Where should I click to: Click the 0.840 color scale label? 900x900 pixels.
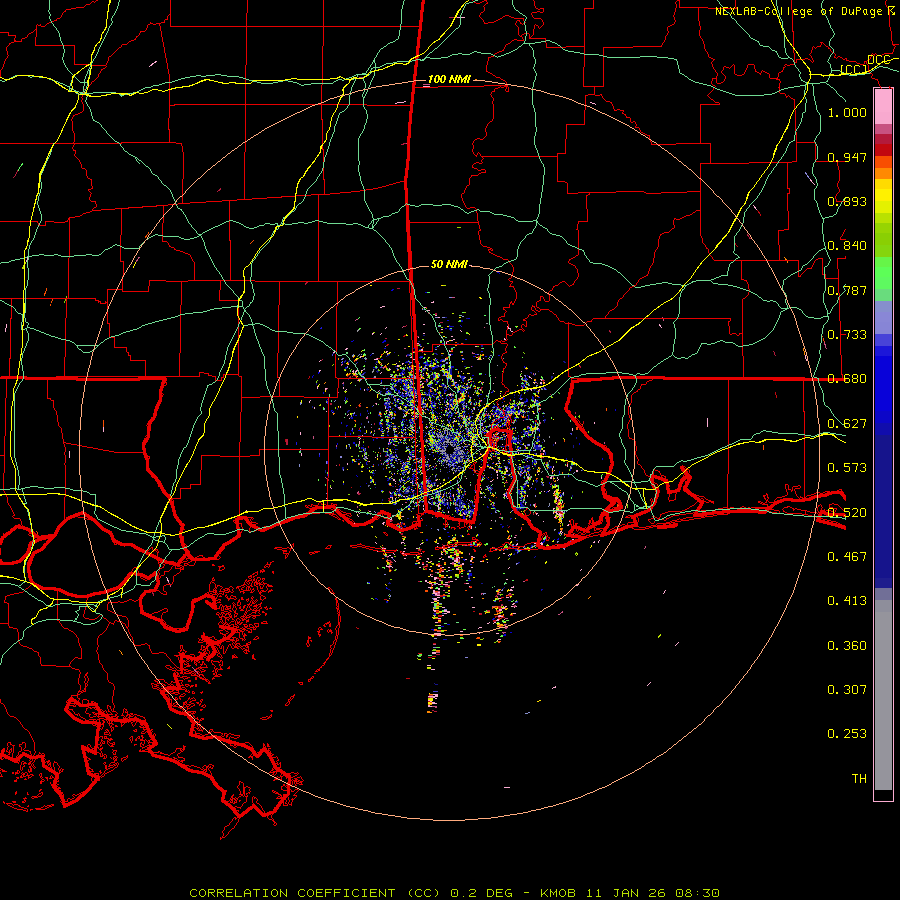(847, 246)
